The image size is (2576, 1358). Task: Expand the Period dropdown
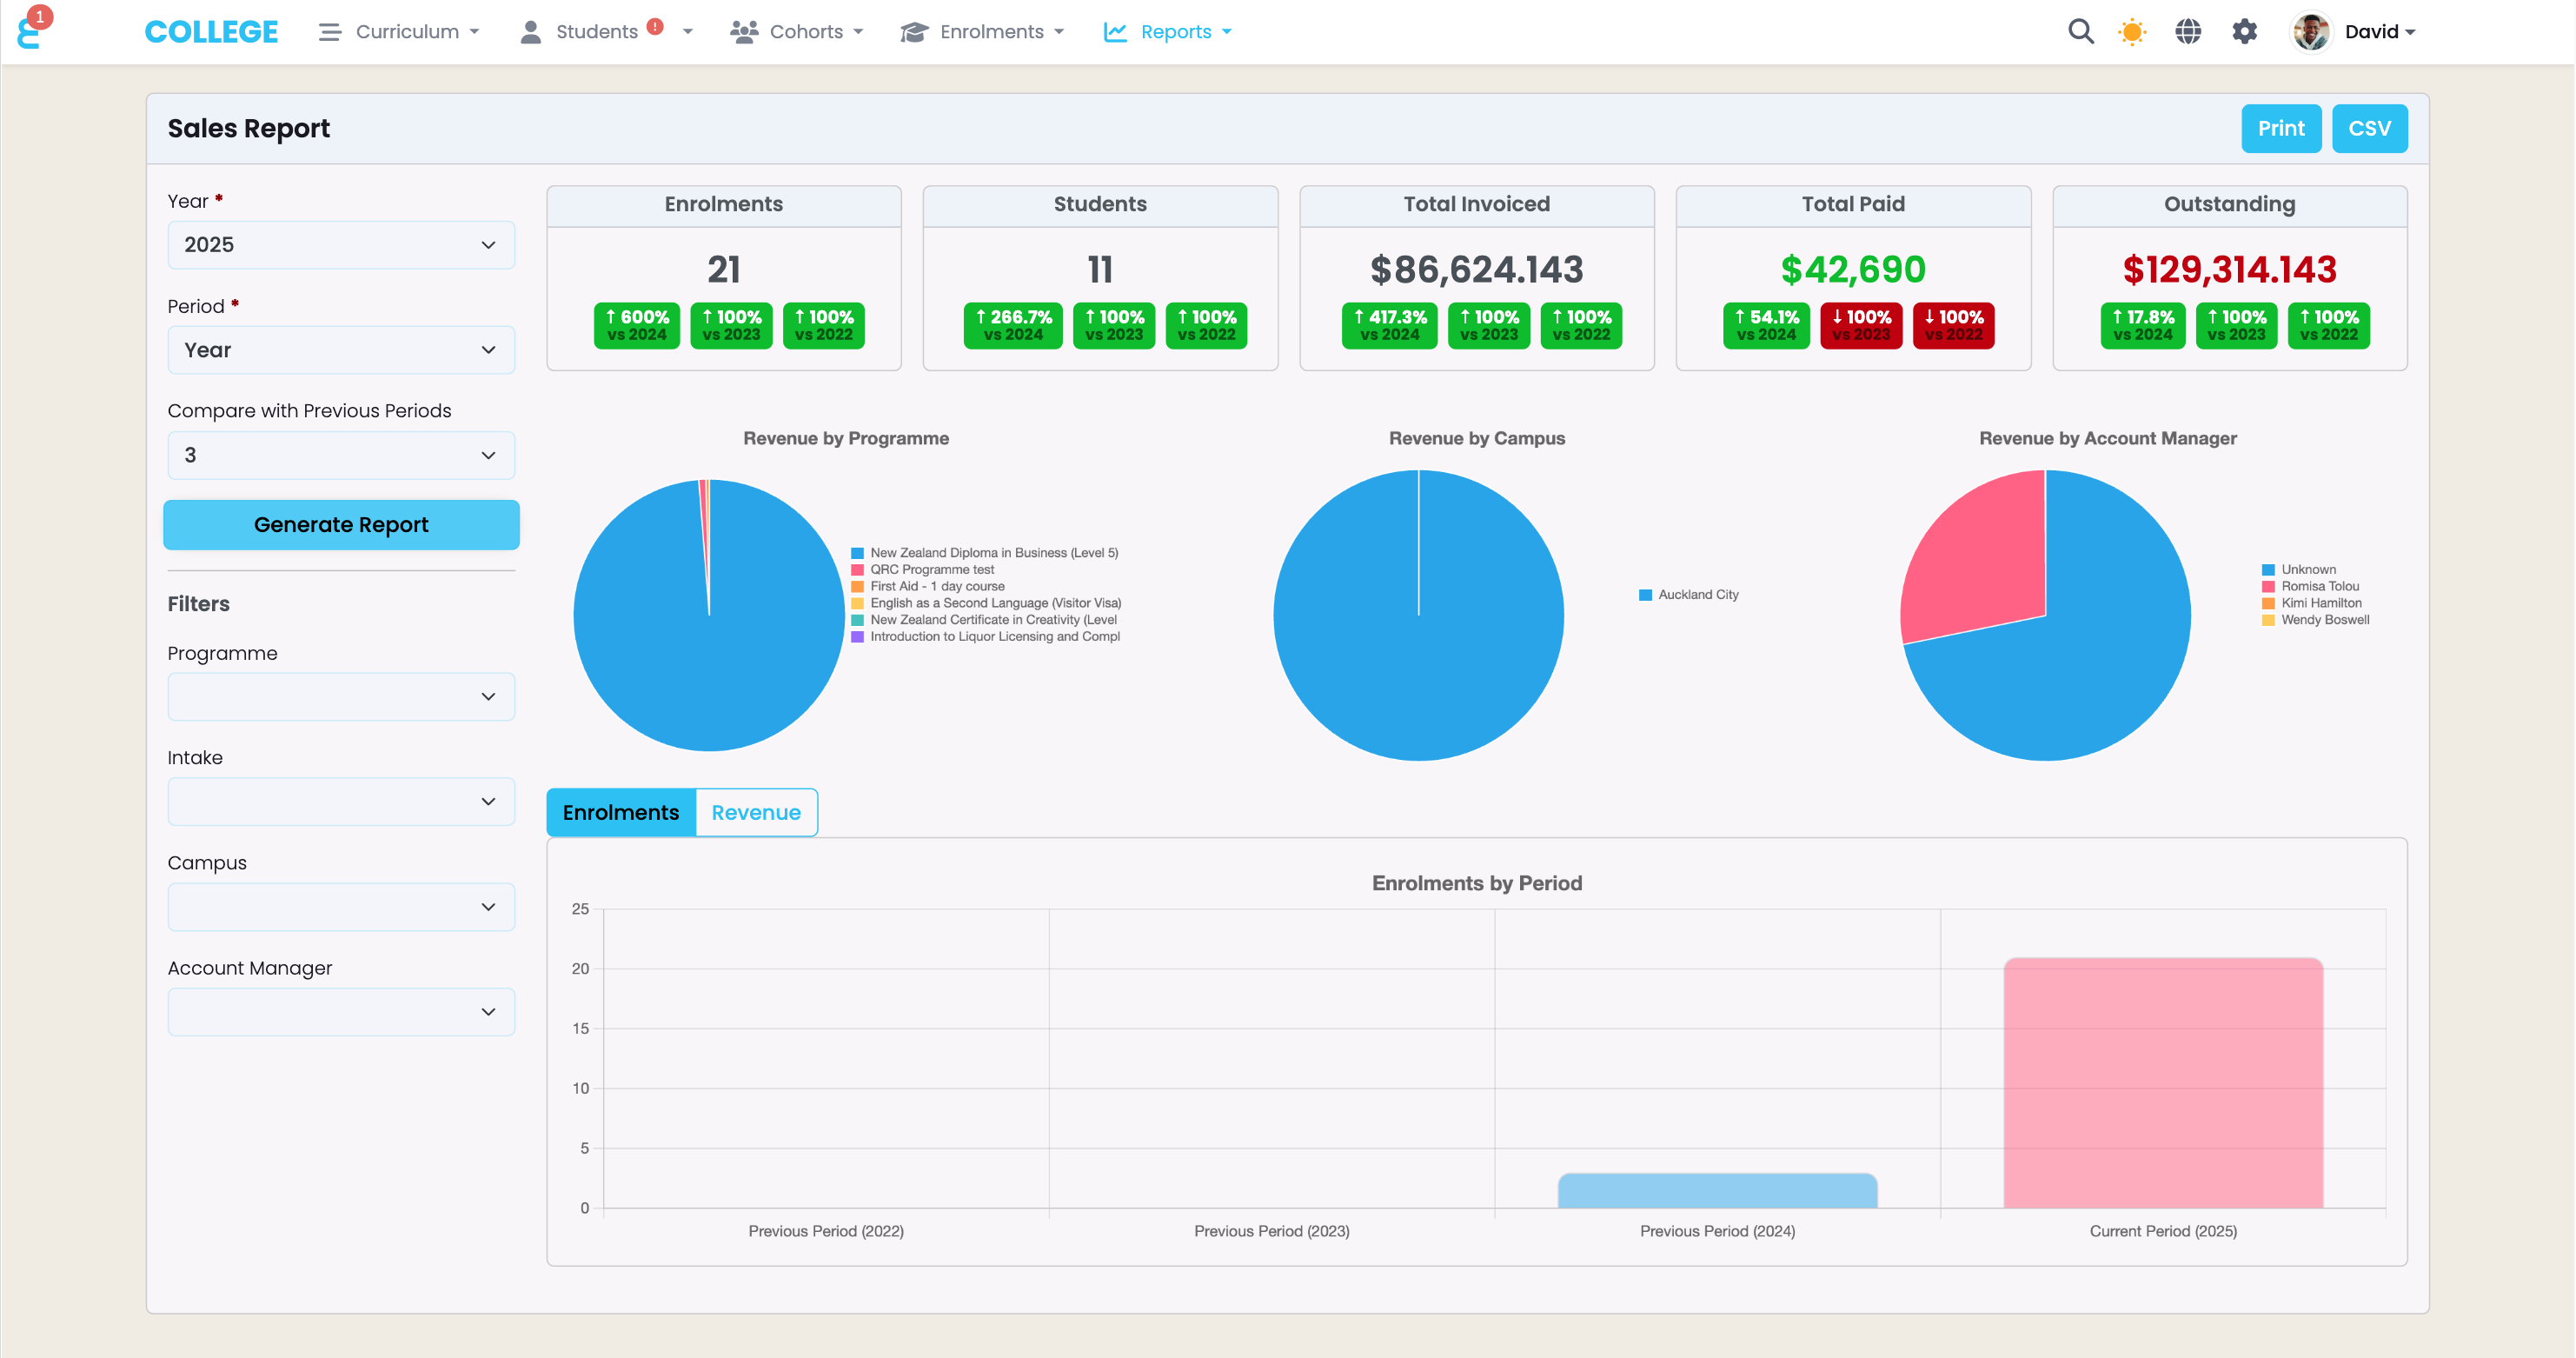tap(341, 350)
